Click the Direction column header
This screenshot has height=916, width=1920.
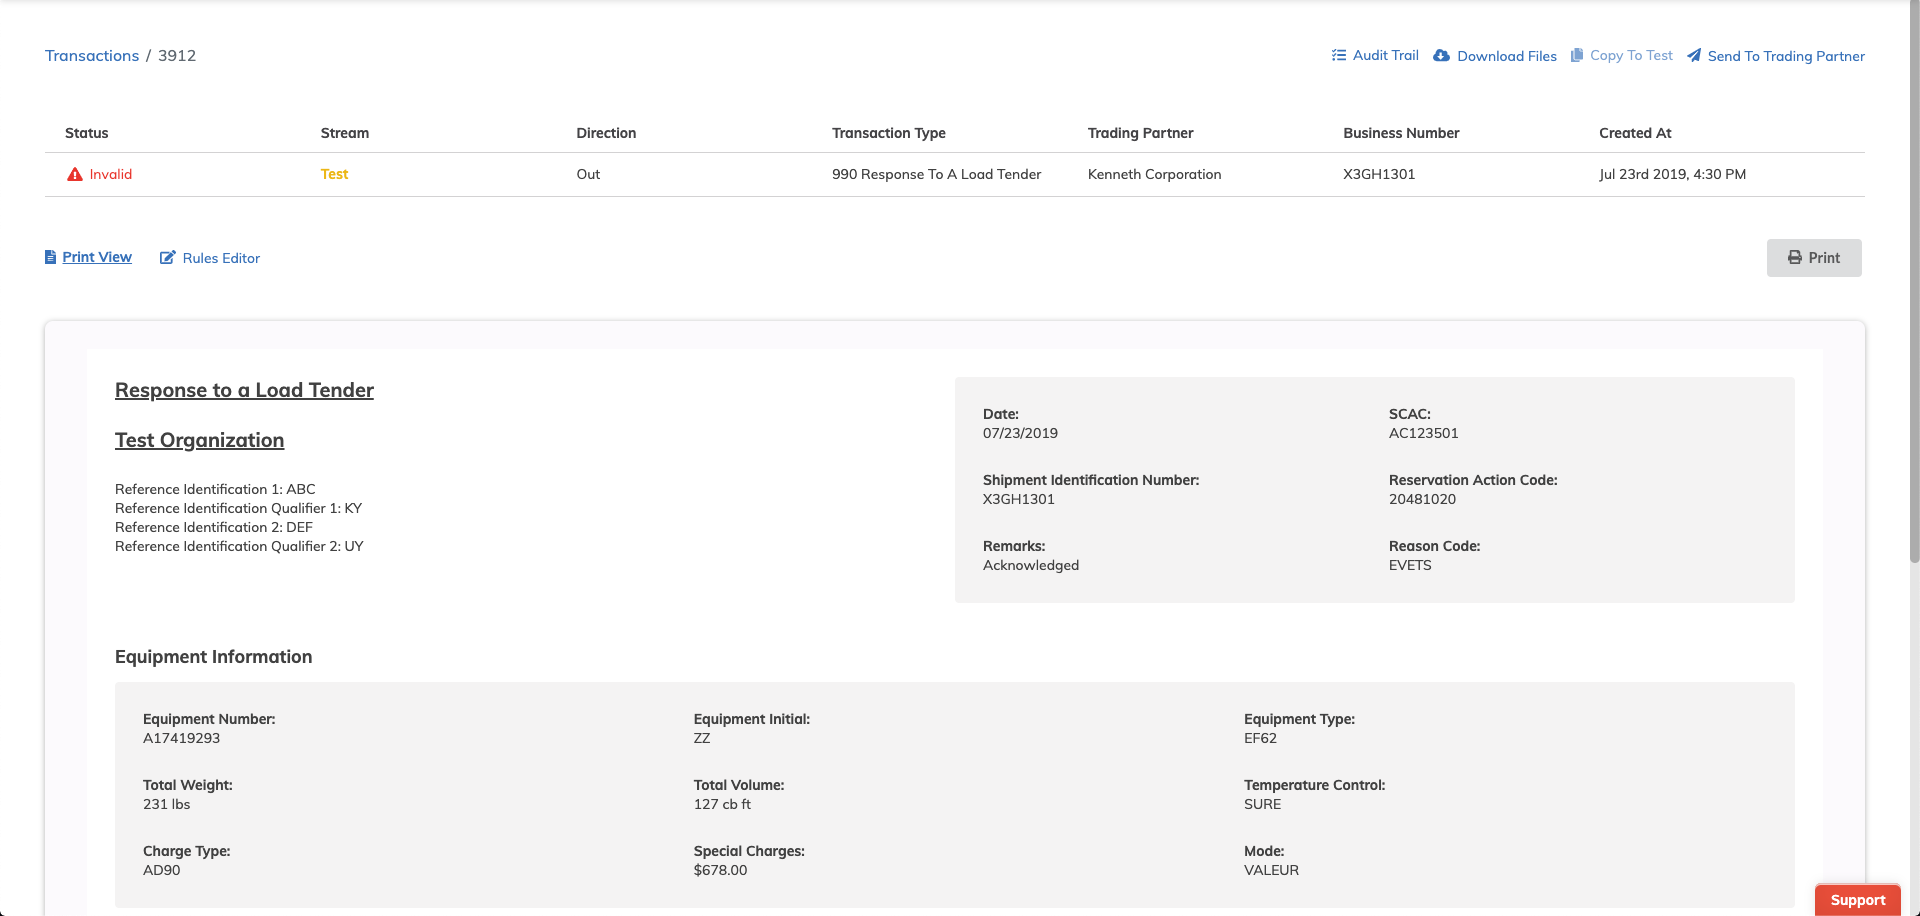(x=606, y=133)
